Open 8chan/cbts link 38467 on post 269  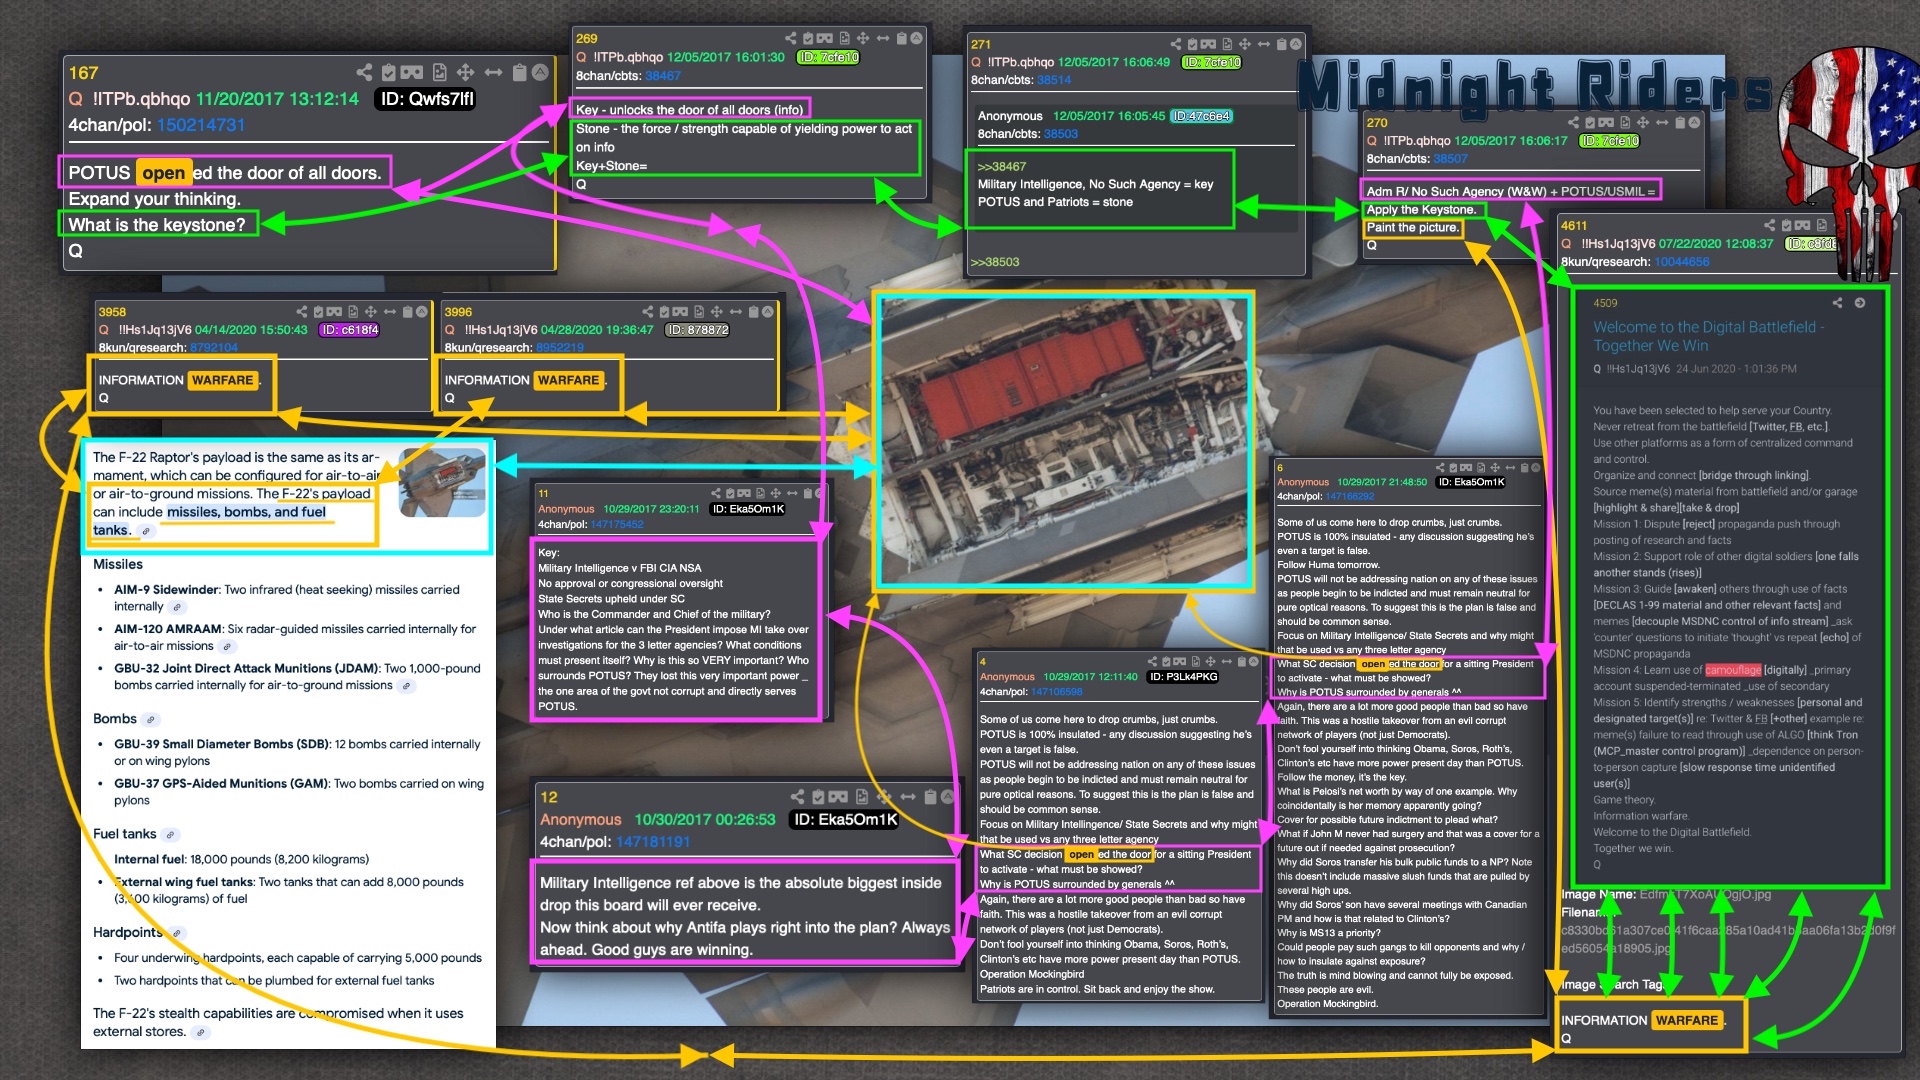point(663,76)
